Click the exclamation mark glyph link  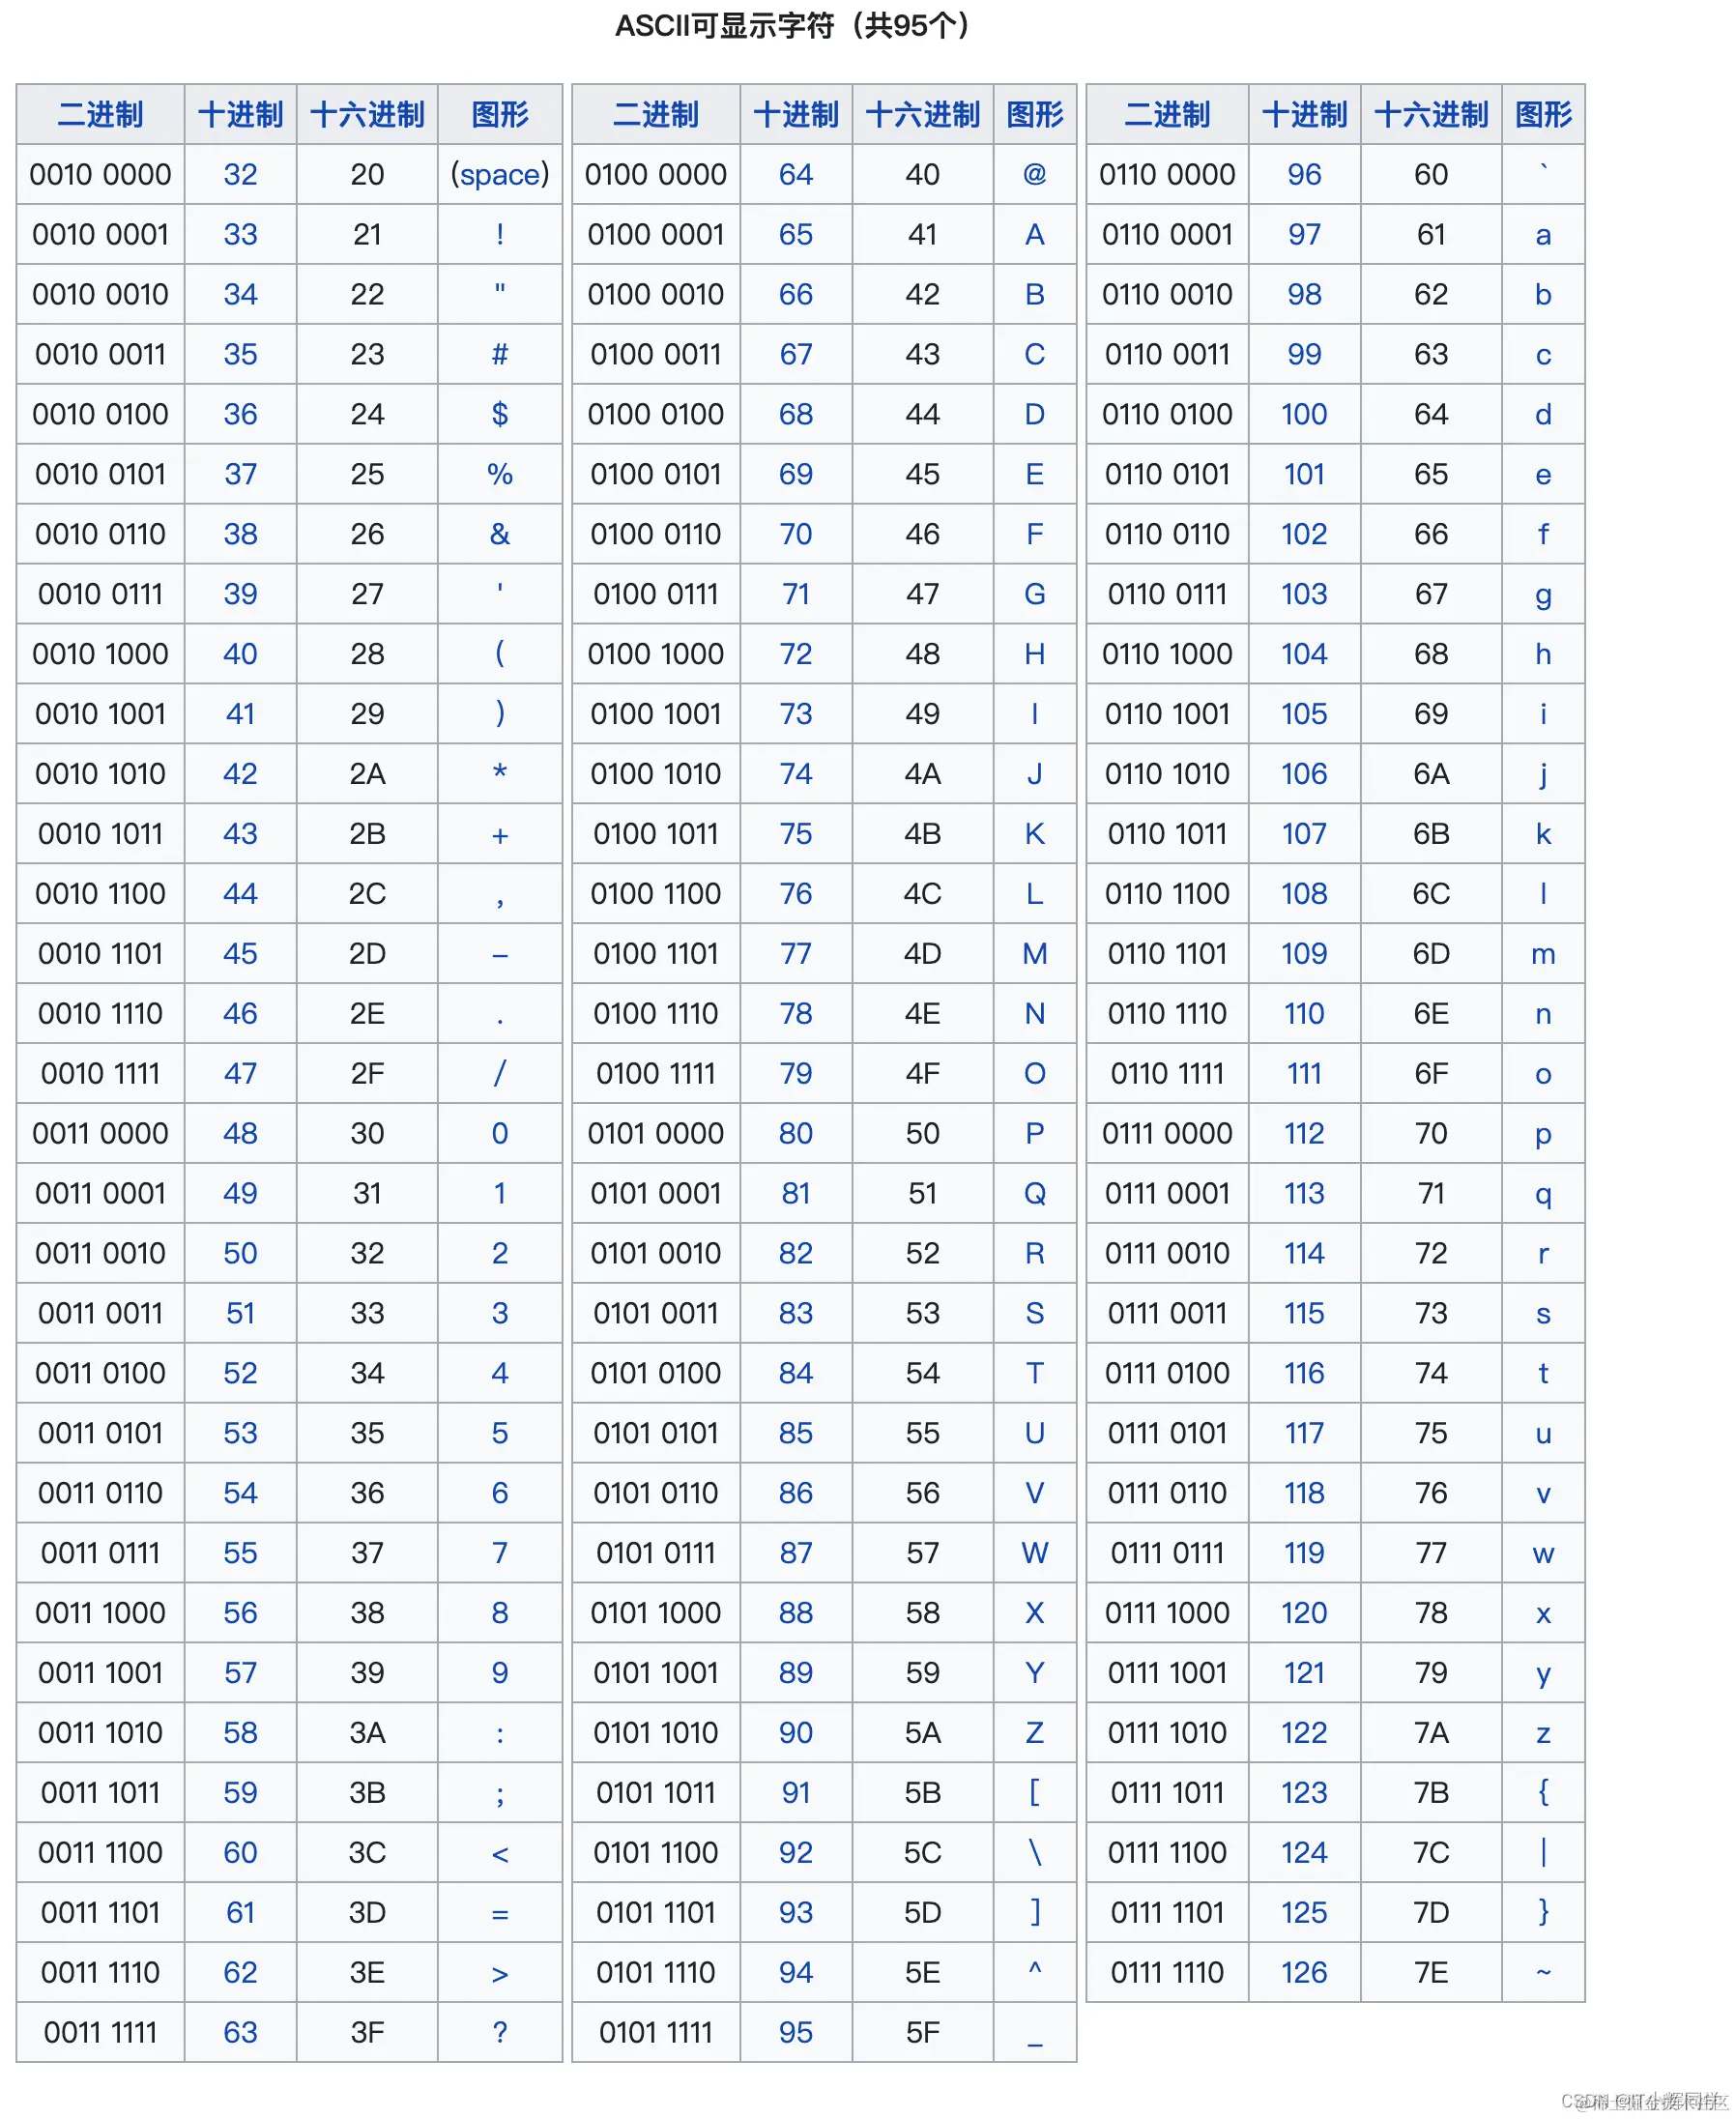coord(500,235)
